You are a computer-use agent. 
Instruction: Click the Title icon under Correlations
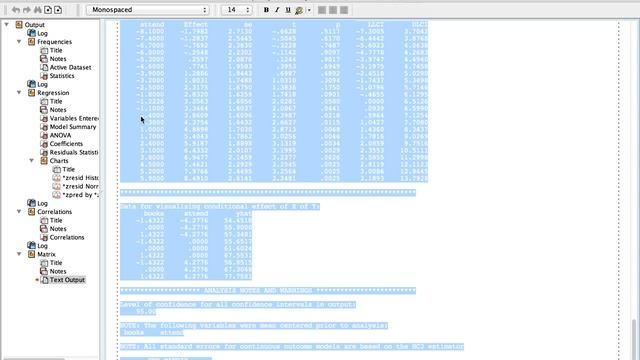click(x=44, y=220)
